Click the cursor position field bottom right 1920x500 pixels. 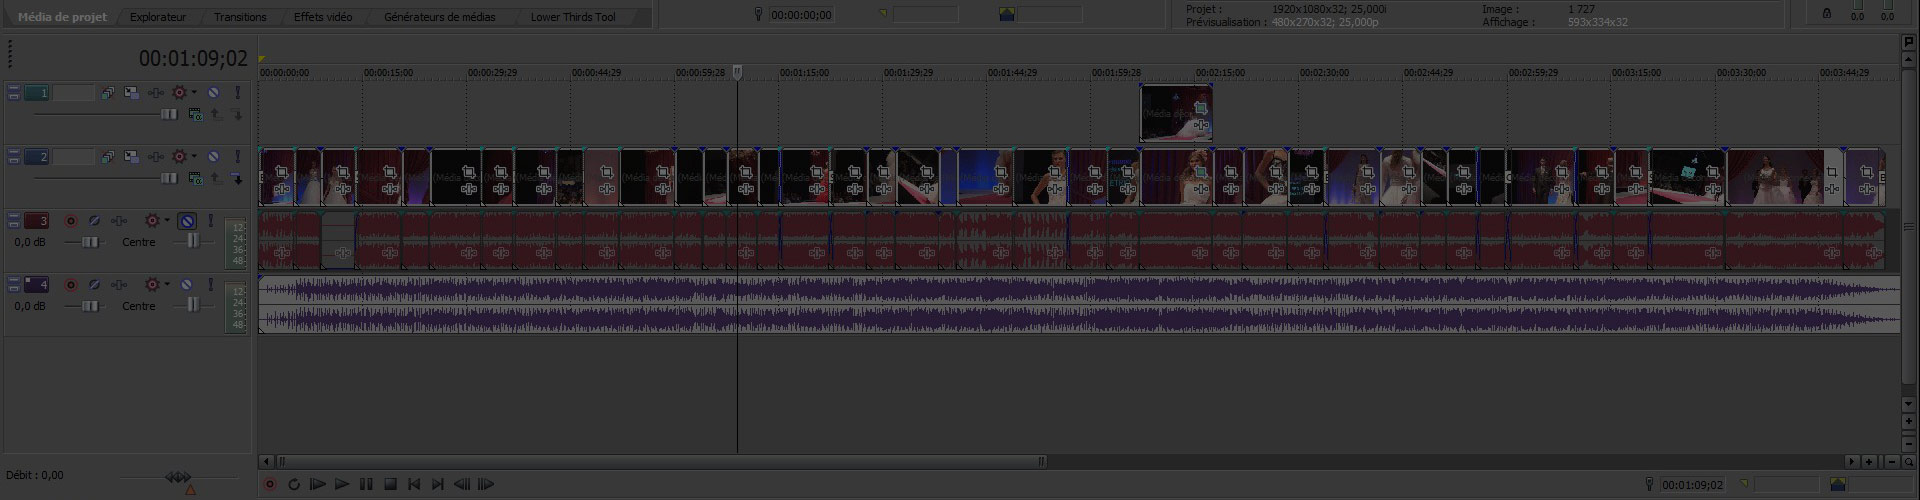pos(1693,485)
